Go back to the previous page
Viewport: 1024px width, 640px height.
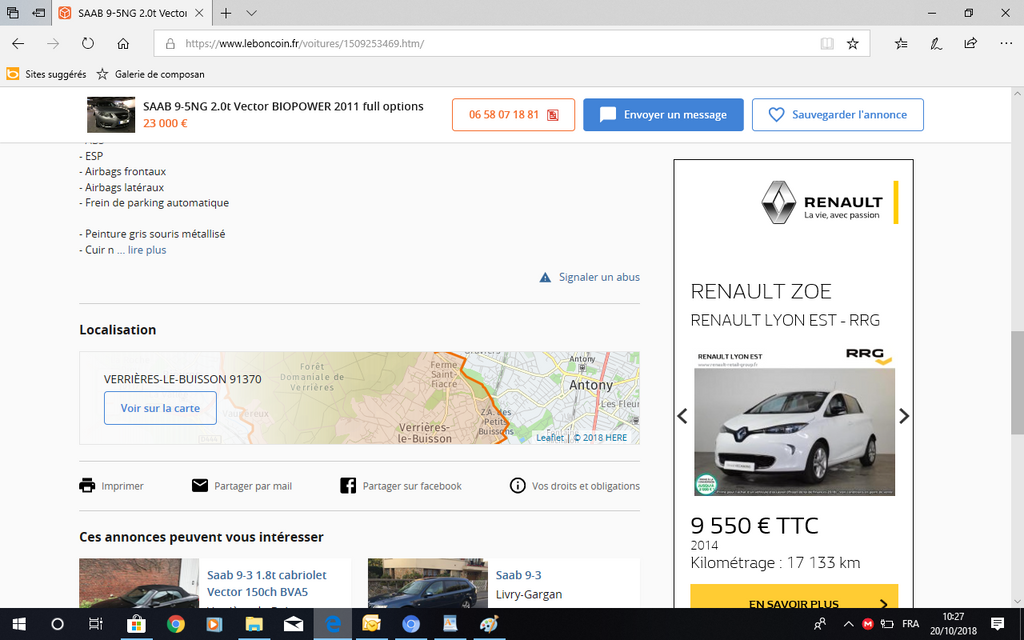(18, 44)
